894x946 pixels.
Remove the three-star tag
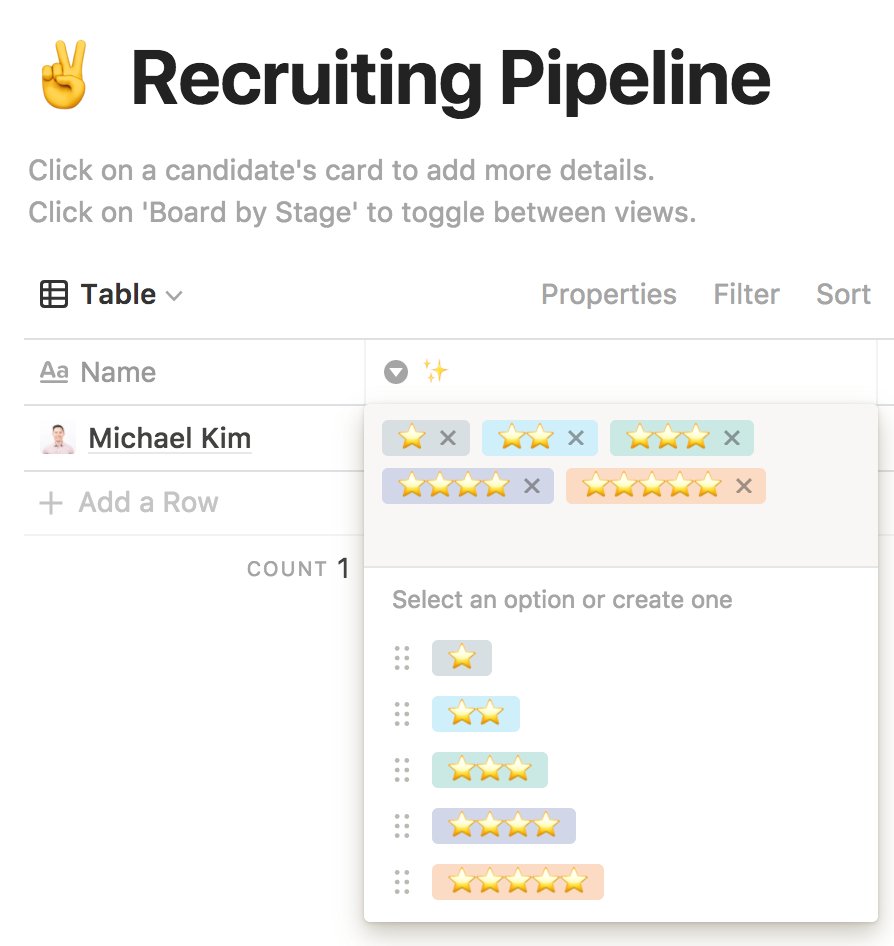pos(732,438)
